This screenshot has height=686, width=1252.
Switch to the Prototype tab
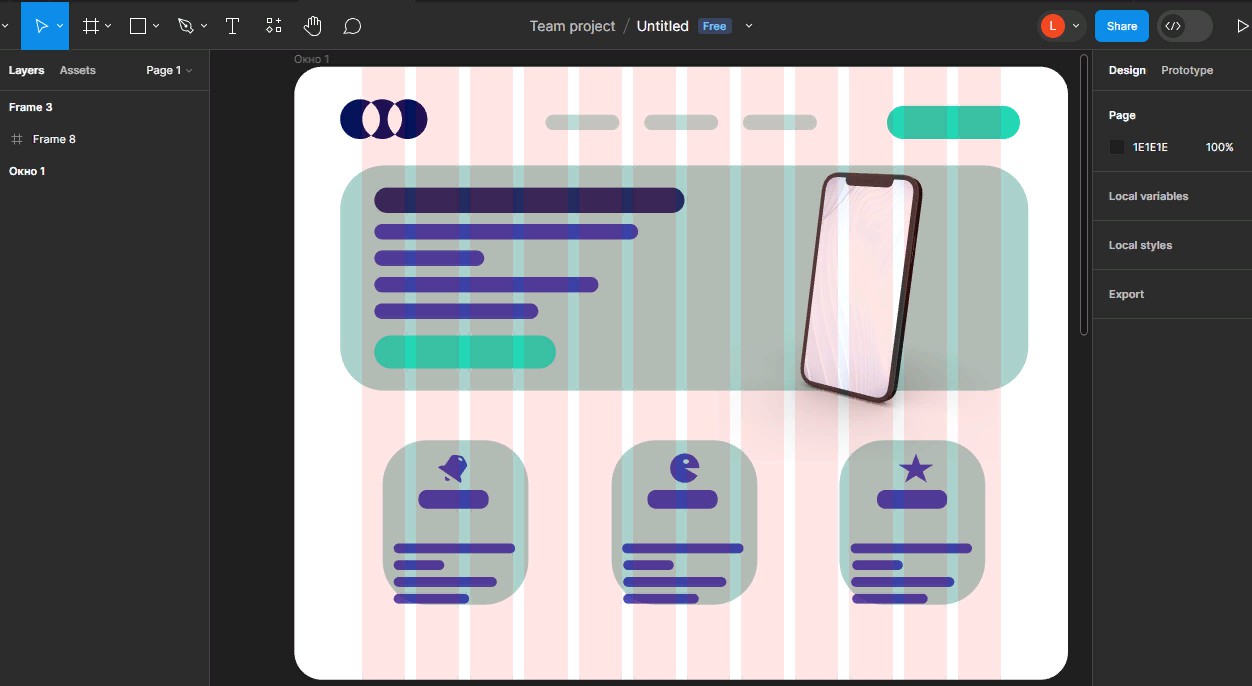coord(1187,70)
